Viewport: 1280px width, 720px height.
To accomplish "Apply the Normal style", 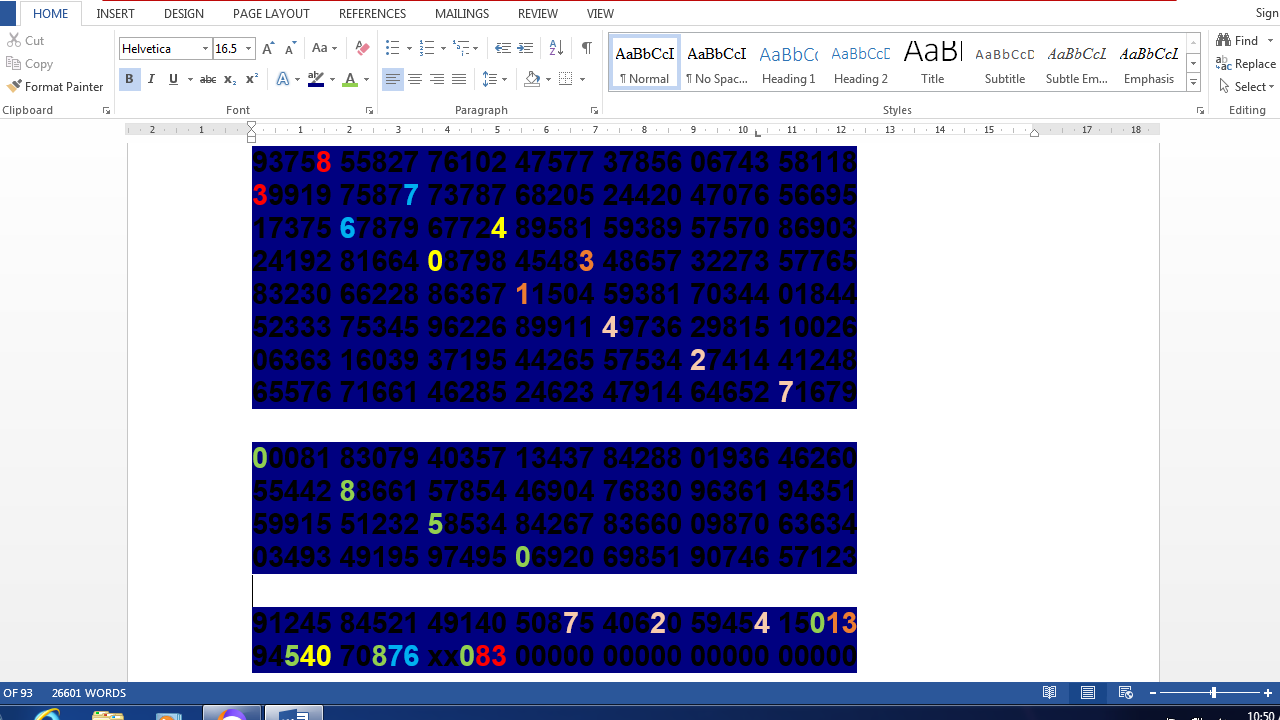I will point(644,63).
